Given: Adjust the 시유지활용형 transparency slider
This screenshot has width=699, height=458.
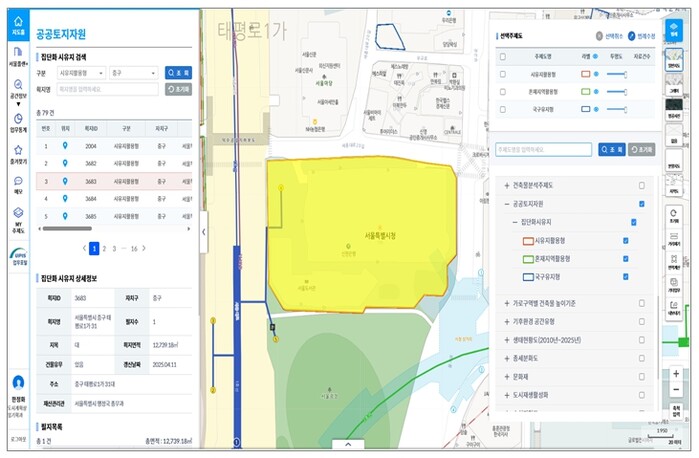Looking at the screenshot, I should point(617,74).
